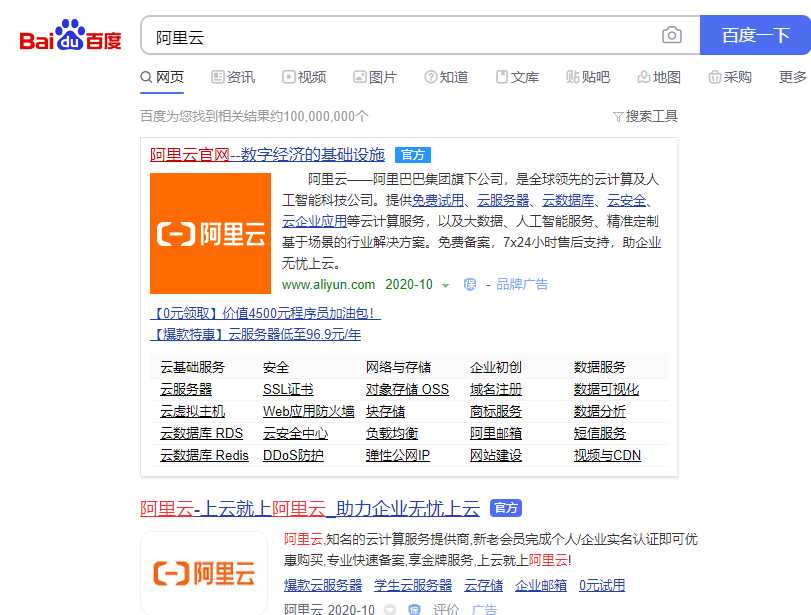This screenshot has width=811, height=615.
Task: Click the 保 guarantee shield icon
Action: coord(470,284)
